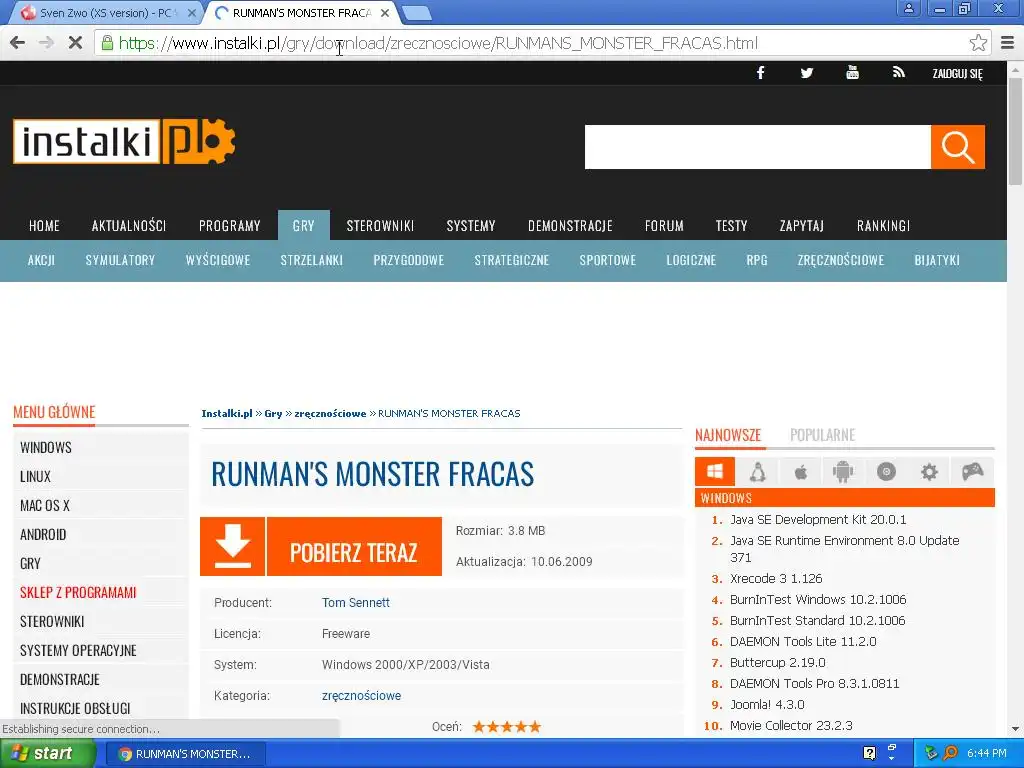Click the POBIERZ TERAZ download button

tap(354, 547)
